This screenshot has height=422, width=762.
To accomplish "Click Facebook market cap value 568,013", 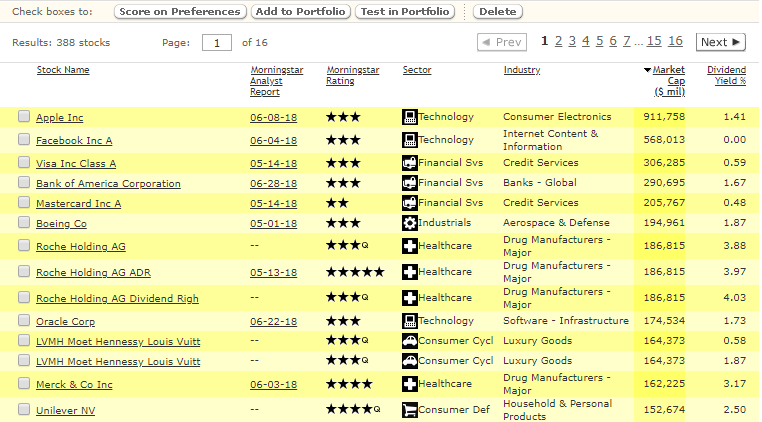I will [x=664, y=140].
